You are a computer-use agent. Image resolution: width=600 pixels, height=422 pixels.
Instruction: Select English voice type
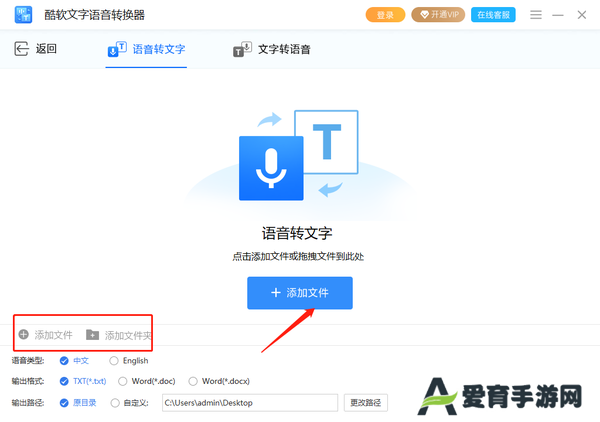(x=129, y=360)
